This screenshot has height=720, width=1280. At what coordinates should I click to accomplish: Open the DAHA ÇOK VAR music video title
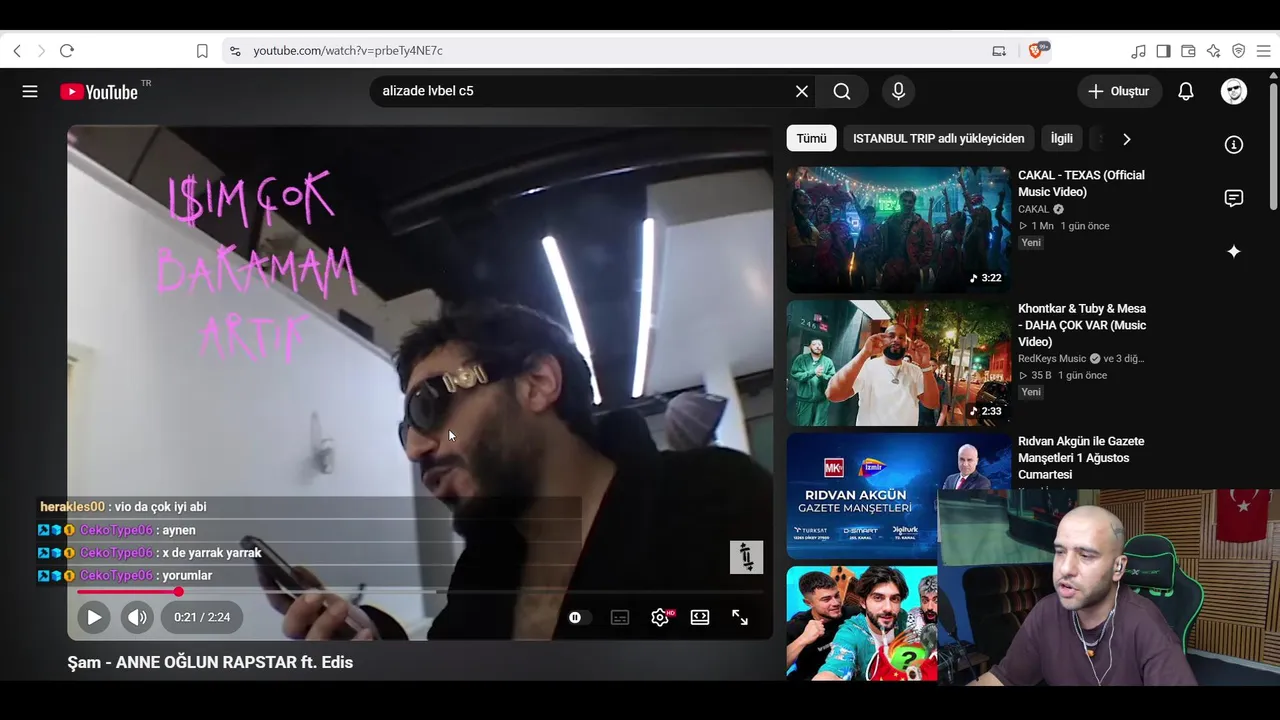coord(1082,325)
